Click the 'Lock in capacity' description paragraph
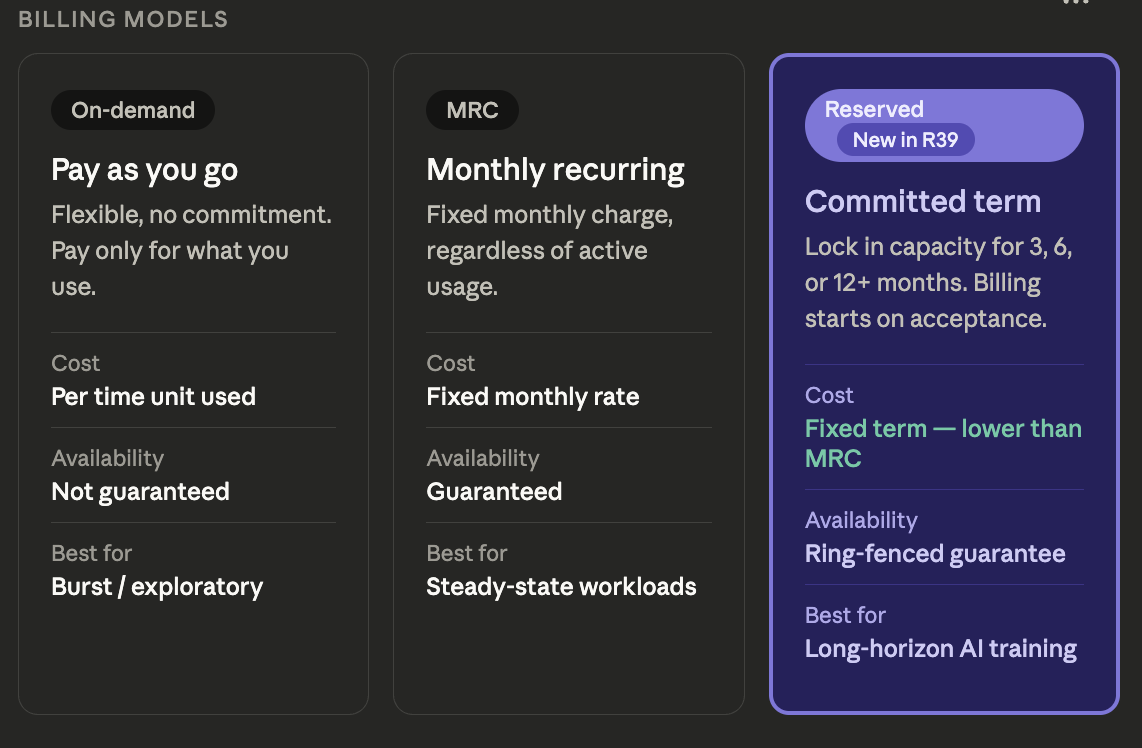 pyautogui.click(x=938, y=283)
